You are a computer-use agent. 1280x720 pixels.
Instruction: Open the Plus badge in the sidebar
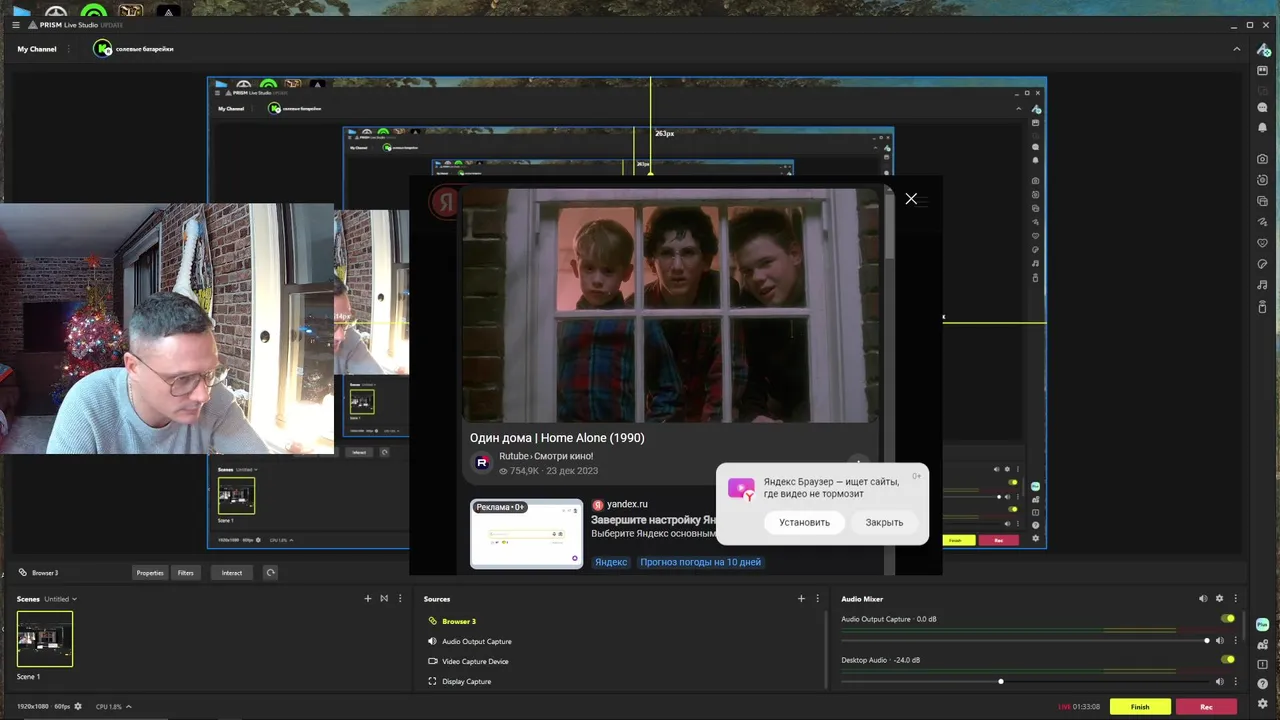(x=1263, y=624)
